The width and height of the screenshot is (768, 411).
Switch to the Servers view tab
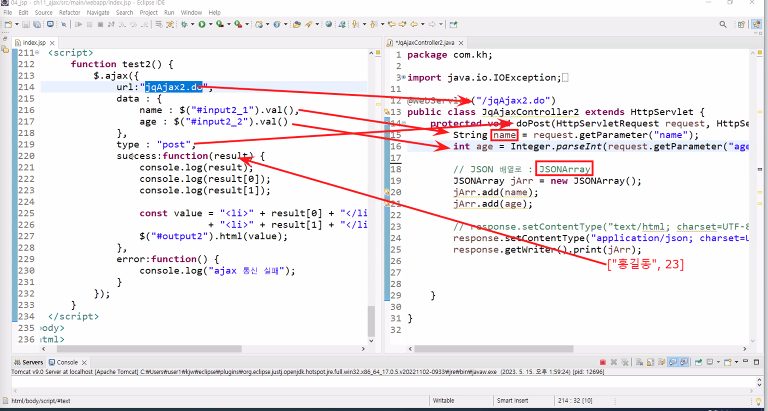coord(29,363)
